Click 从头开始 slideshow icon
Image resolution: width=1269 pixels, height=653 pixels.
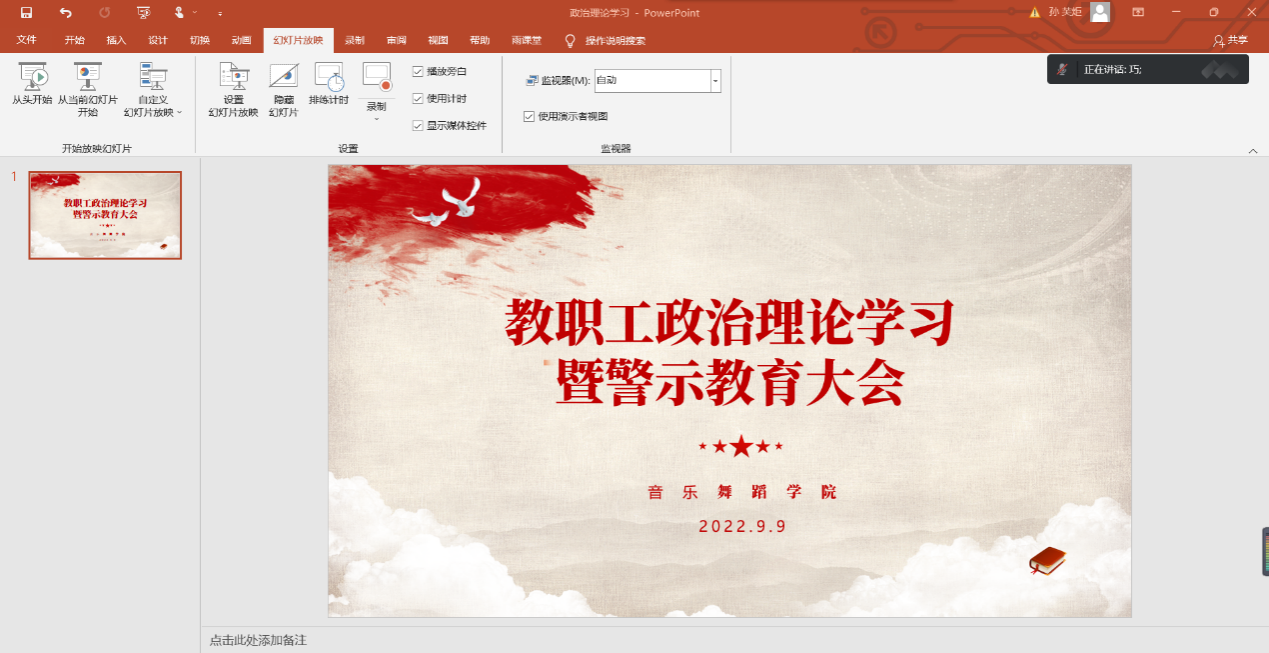(32, 77)
